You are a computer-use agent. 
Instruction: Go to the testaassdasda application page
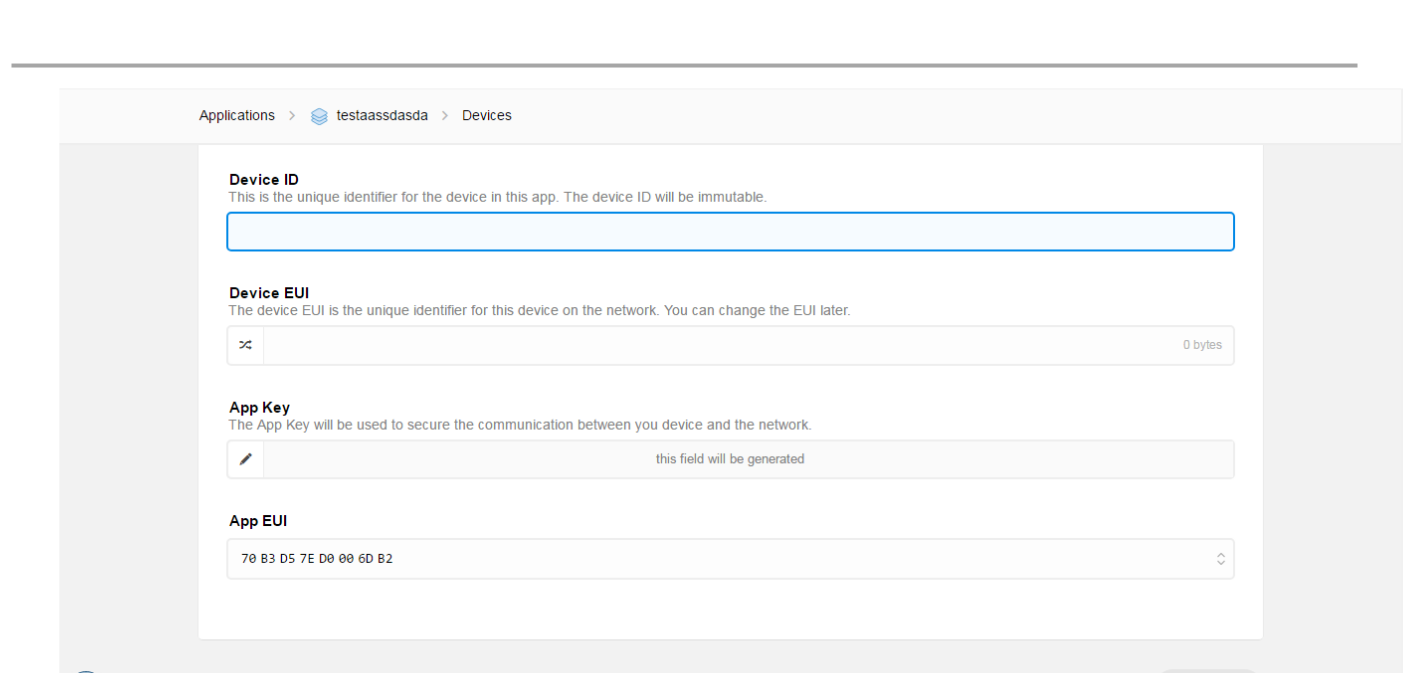(x=382, y=115)
